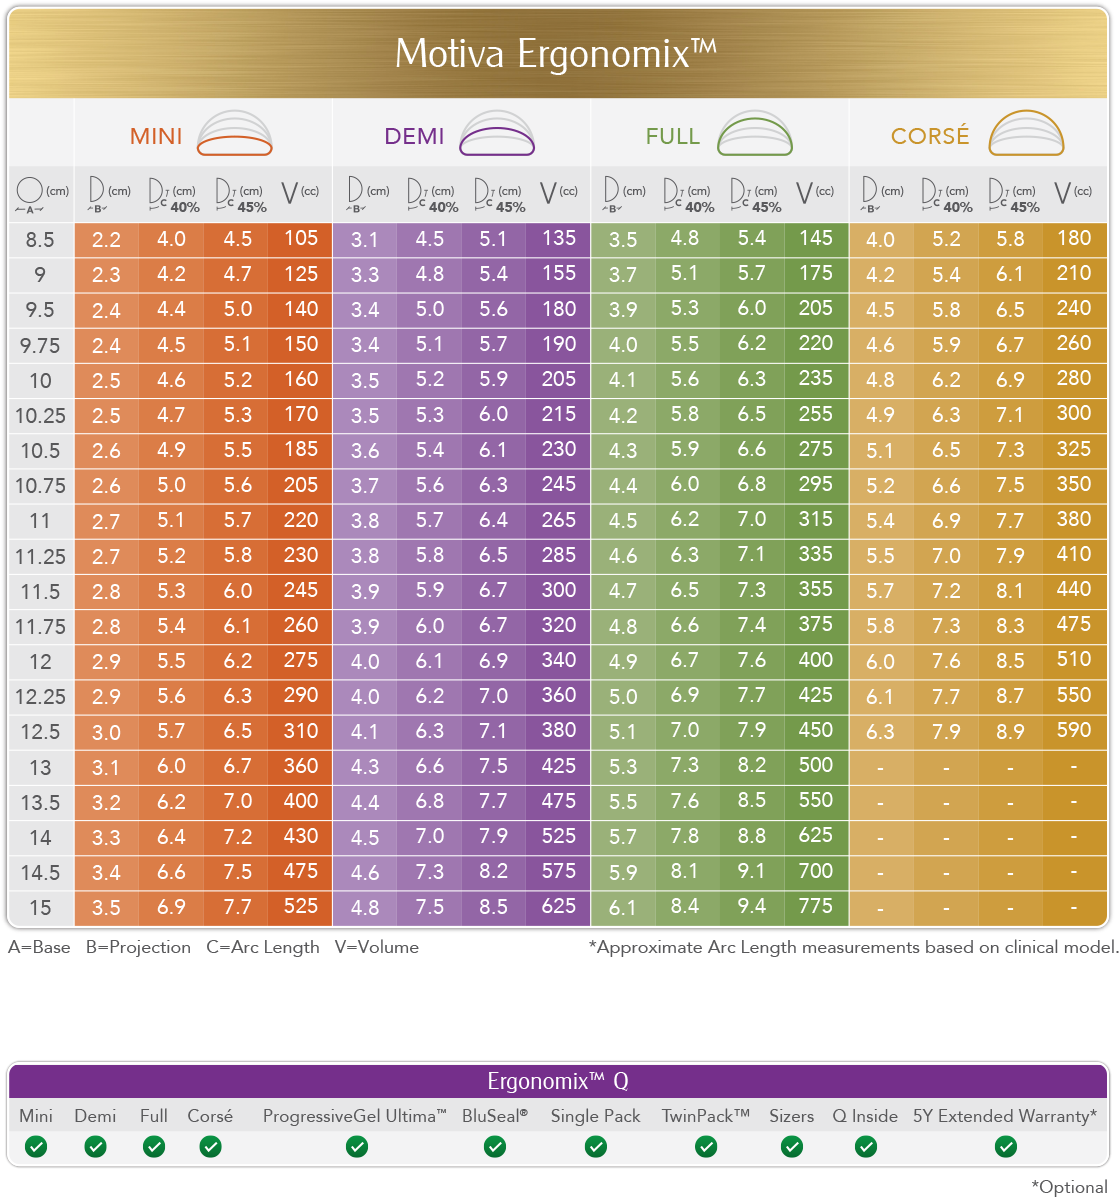This screenshot has width=1119, height=1197.
Task: Click the 'ProgressiveGel Ultima' feature label
Action: click(355, 1116)
